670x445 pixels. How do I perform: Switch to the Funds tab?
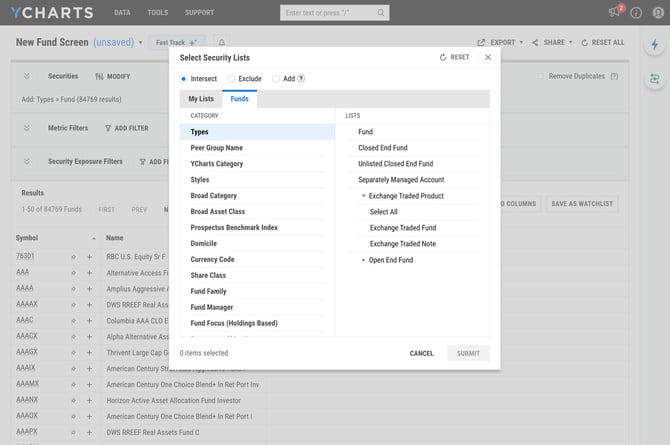tap(239, 99)
